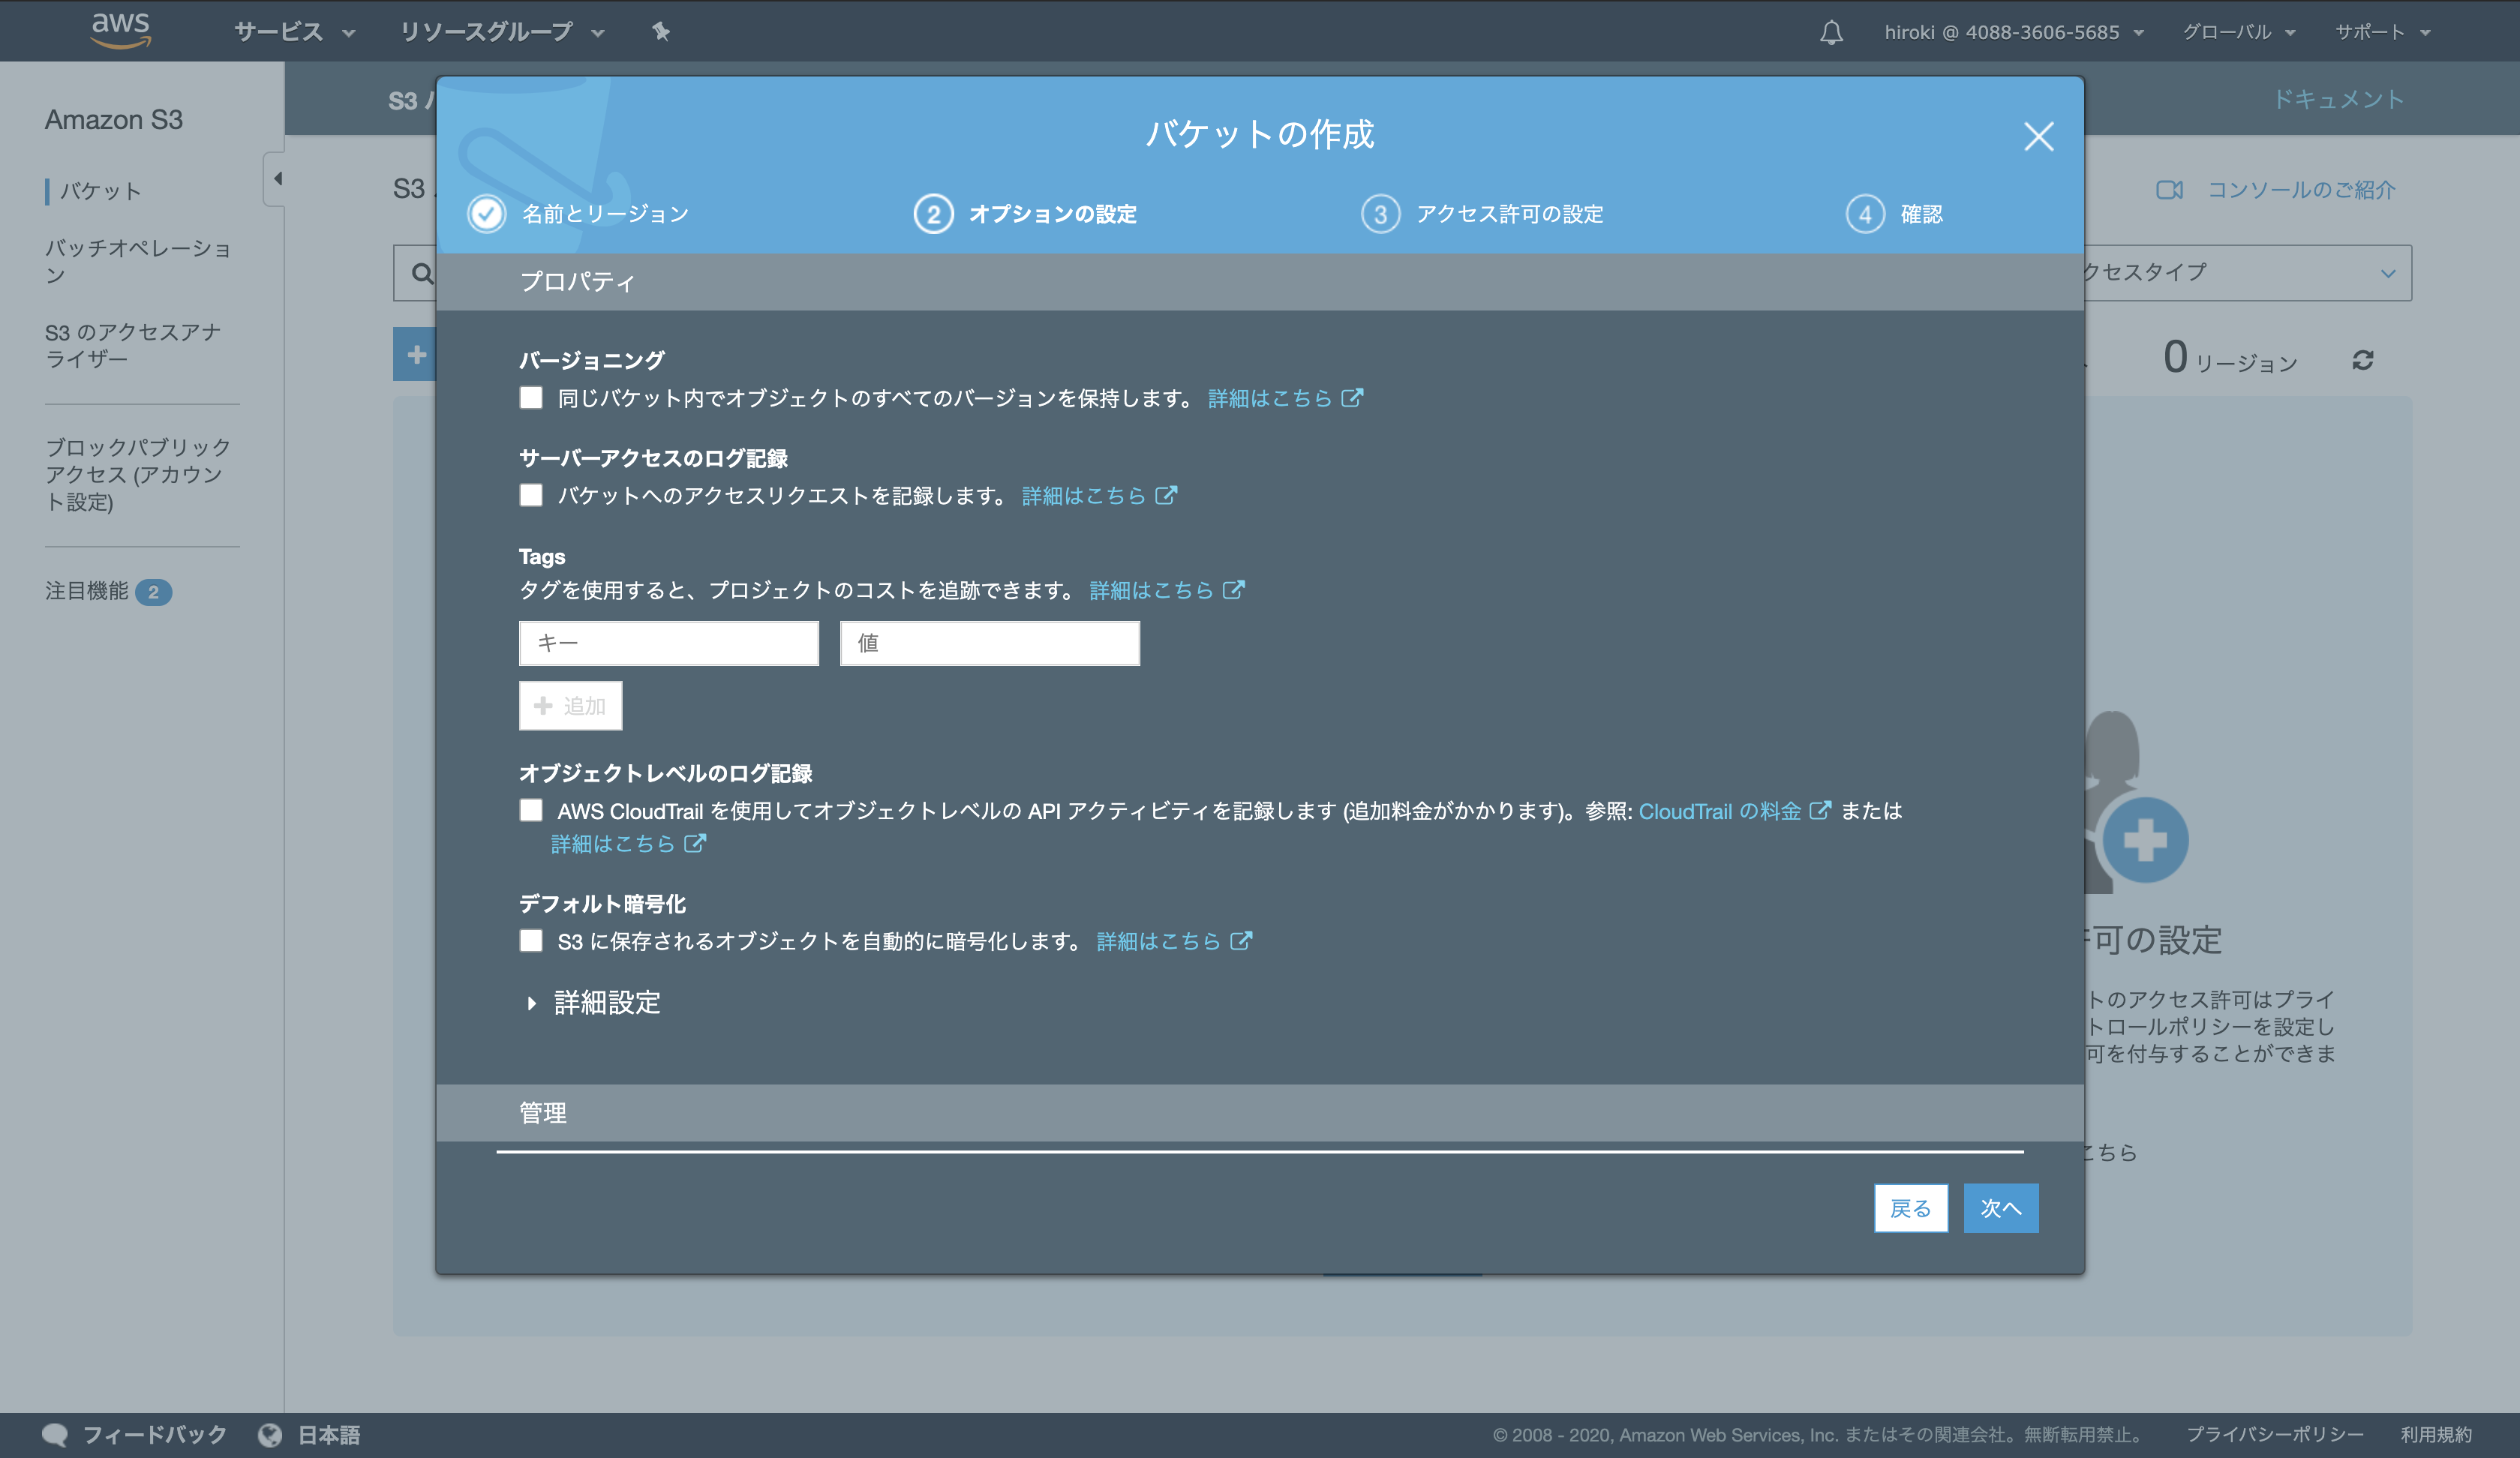The height and width of the screenshot is (1458, 2520).
Task: Click the Tags キー input field
Action: click(x=668, y=643)
